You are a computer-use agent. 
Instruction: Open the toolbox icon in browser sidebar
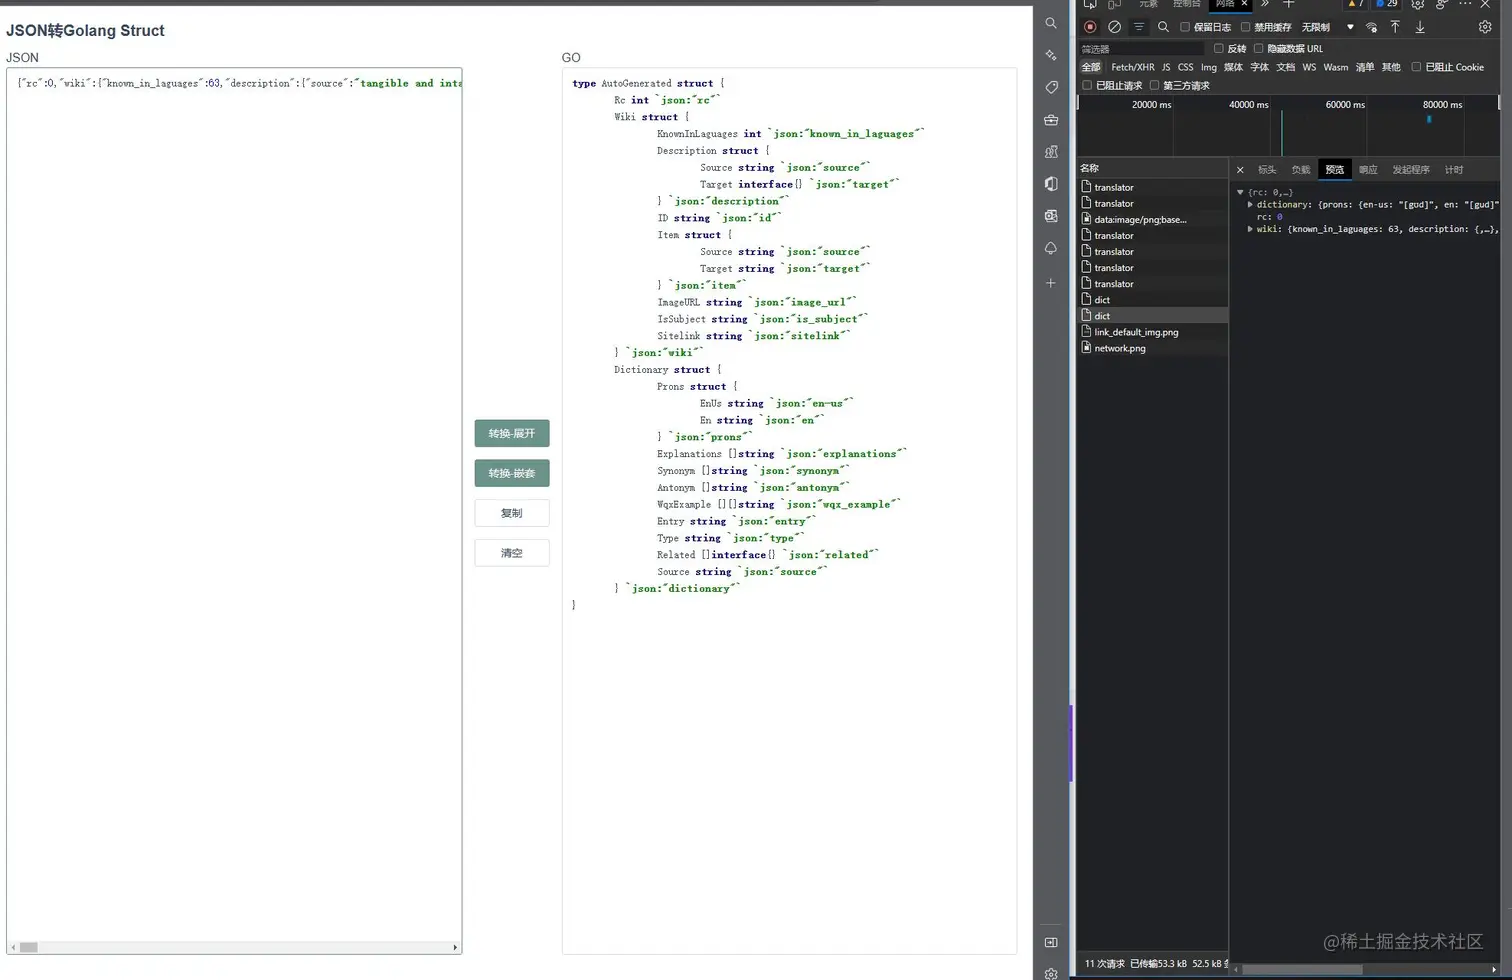coord(1051,120)
